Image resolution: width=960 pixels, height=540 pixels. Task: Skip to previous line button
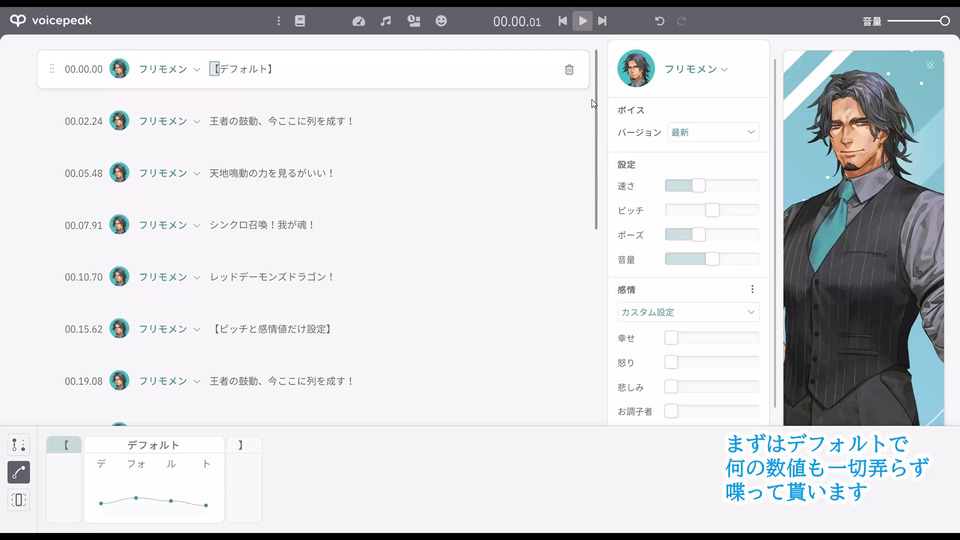pyautogui.click(x=562, y=21)
